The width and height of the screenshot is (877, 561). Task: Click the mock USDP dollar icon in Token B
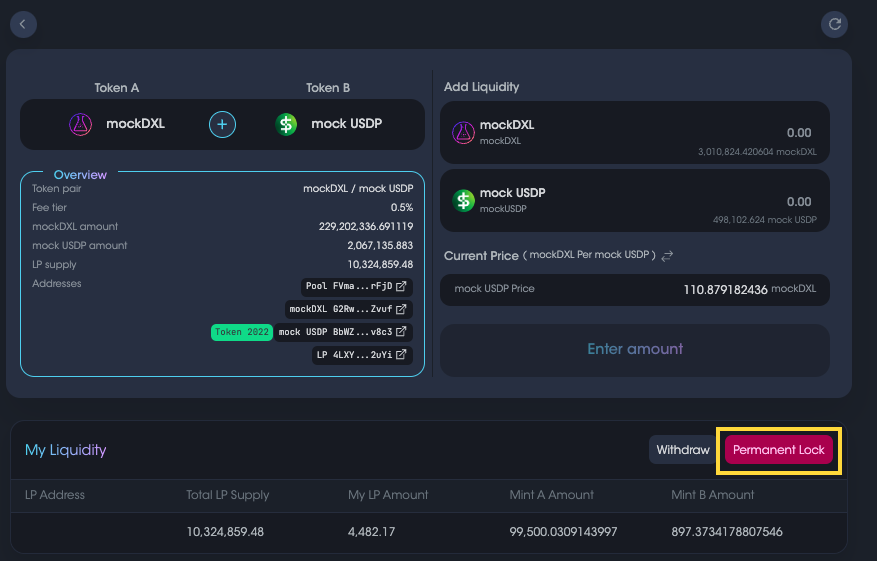[x=287, y=125]
